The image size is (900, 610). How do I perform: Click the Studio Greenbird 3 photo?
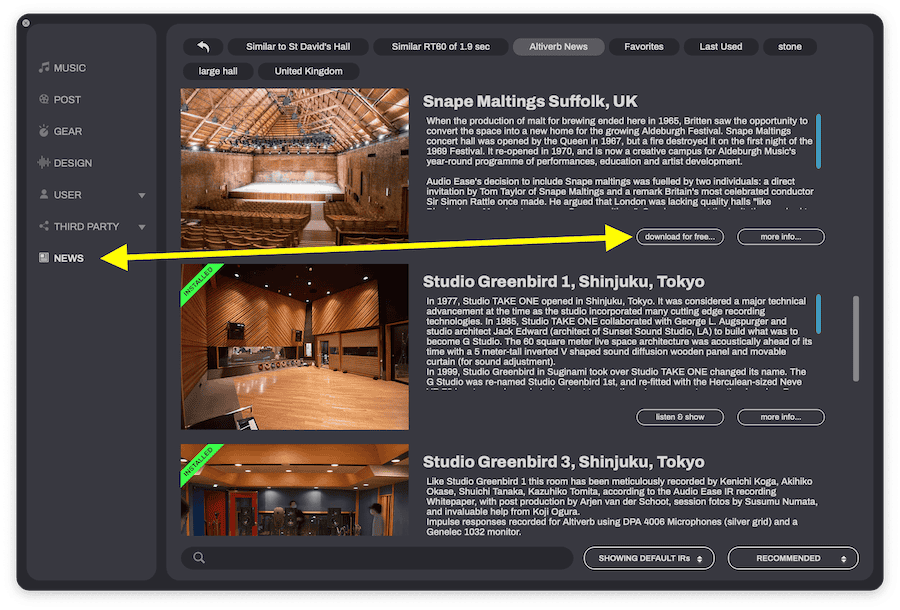click(295, 489)
